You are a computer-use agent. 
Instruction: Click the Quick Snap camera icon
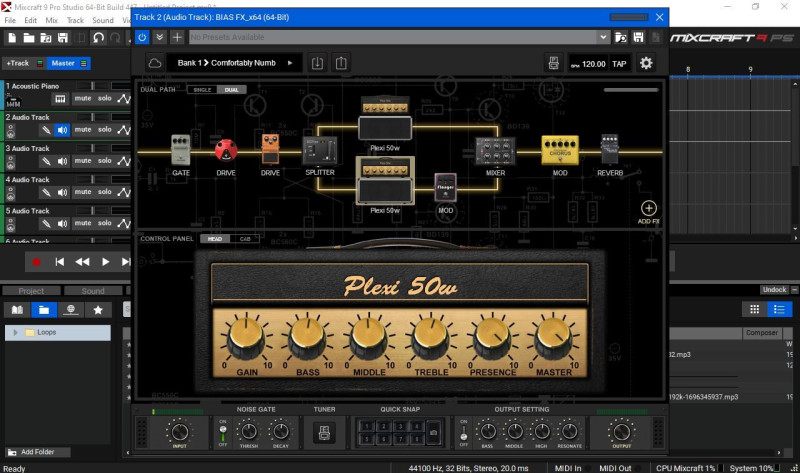(x=433, y=432)
